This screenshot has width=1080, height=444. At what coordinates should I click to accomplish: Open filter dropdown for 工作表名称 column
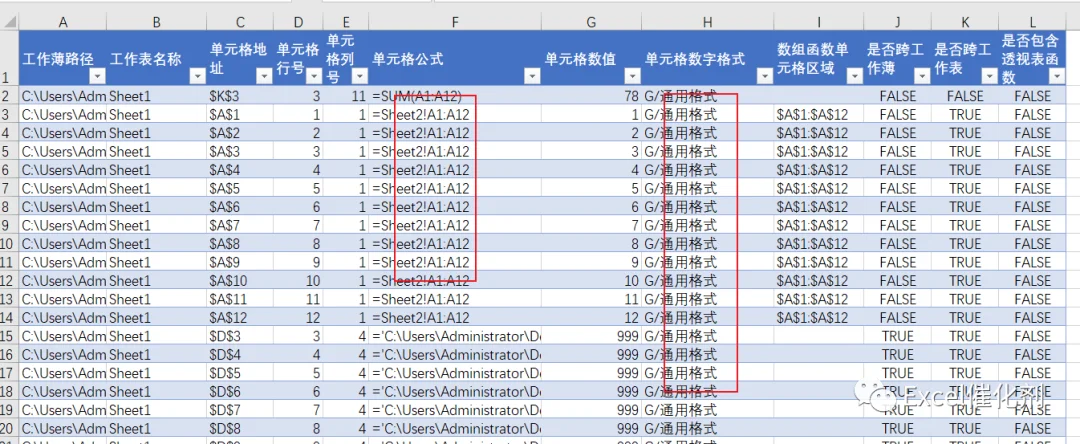coord(197,76)
